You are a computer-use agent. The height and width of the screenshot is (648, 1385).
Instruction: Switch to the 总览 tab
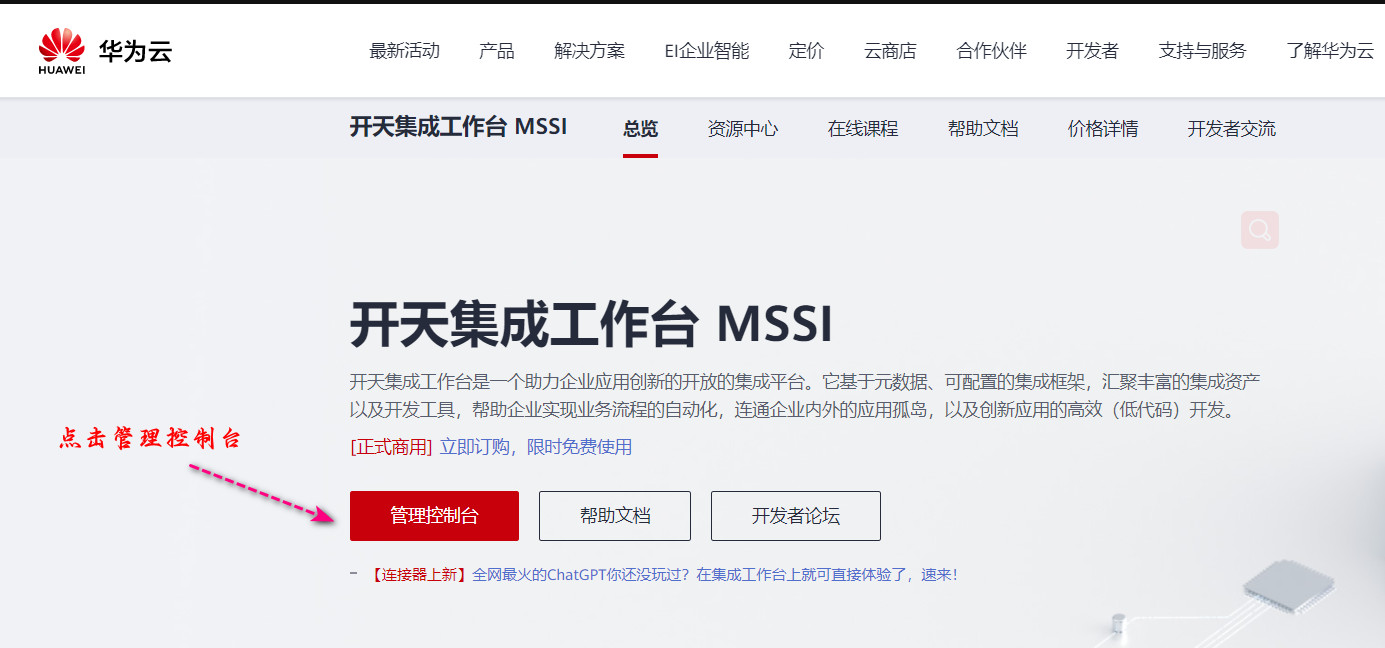coord(640,129)
